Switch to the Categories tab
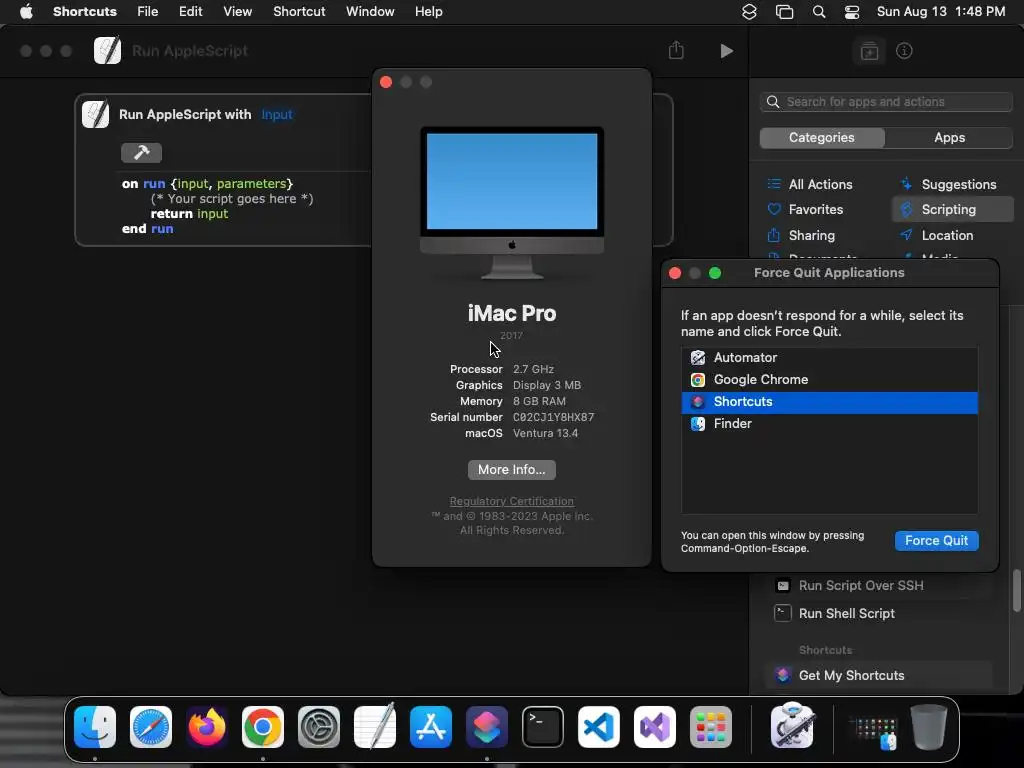The height and width of the screenshot is (768, 1024). (x=822, y=138)
